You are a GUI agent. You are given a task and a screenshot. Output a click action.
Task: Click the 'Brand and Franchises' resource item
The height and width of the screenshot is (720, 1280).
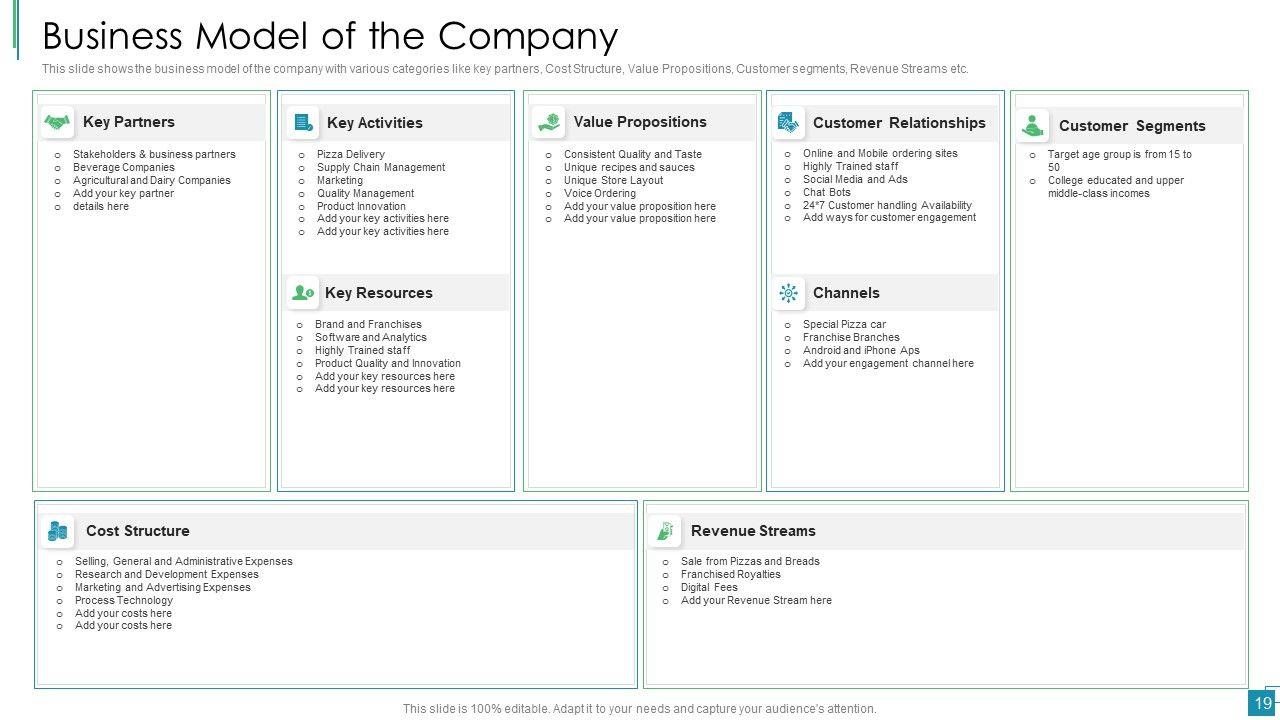(x=368, y=325)
